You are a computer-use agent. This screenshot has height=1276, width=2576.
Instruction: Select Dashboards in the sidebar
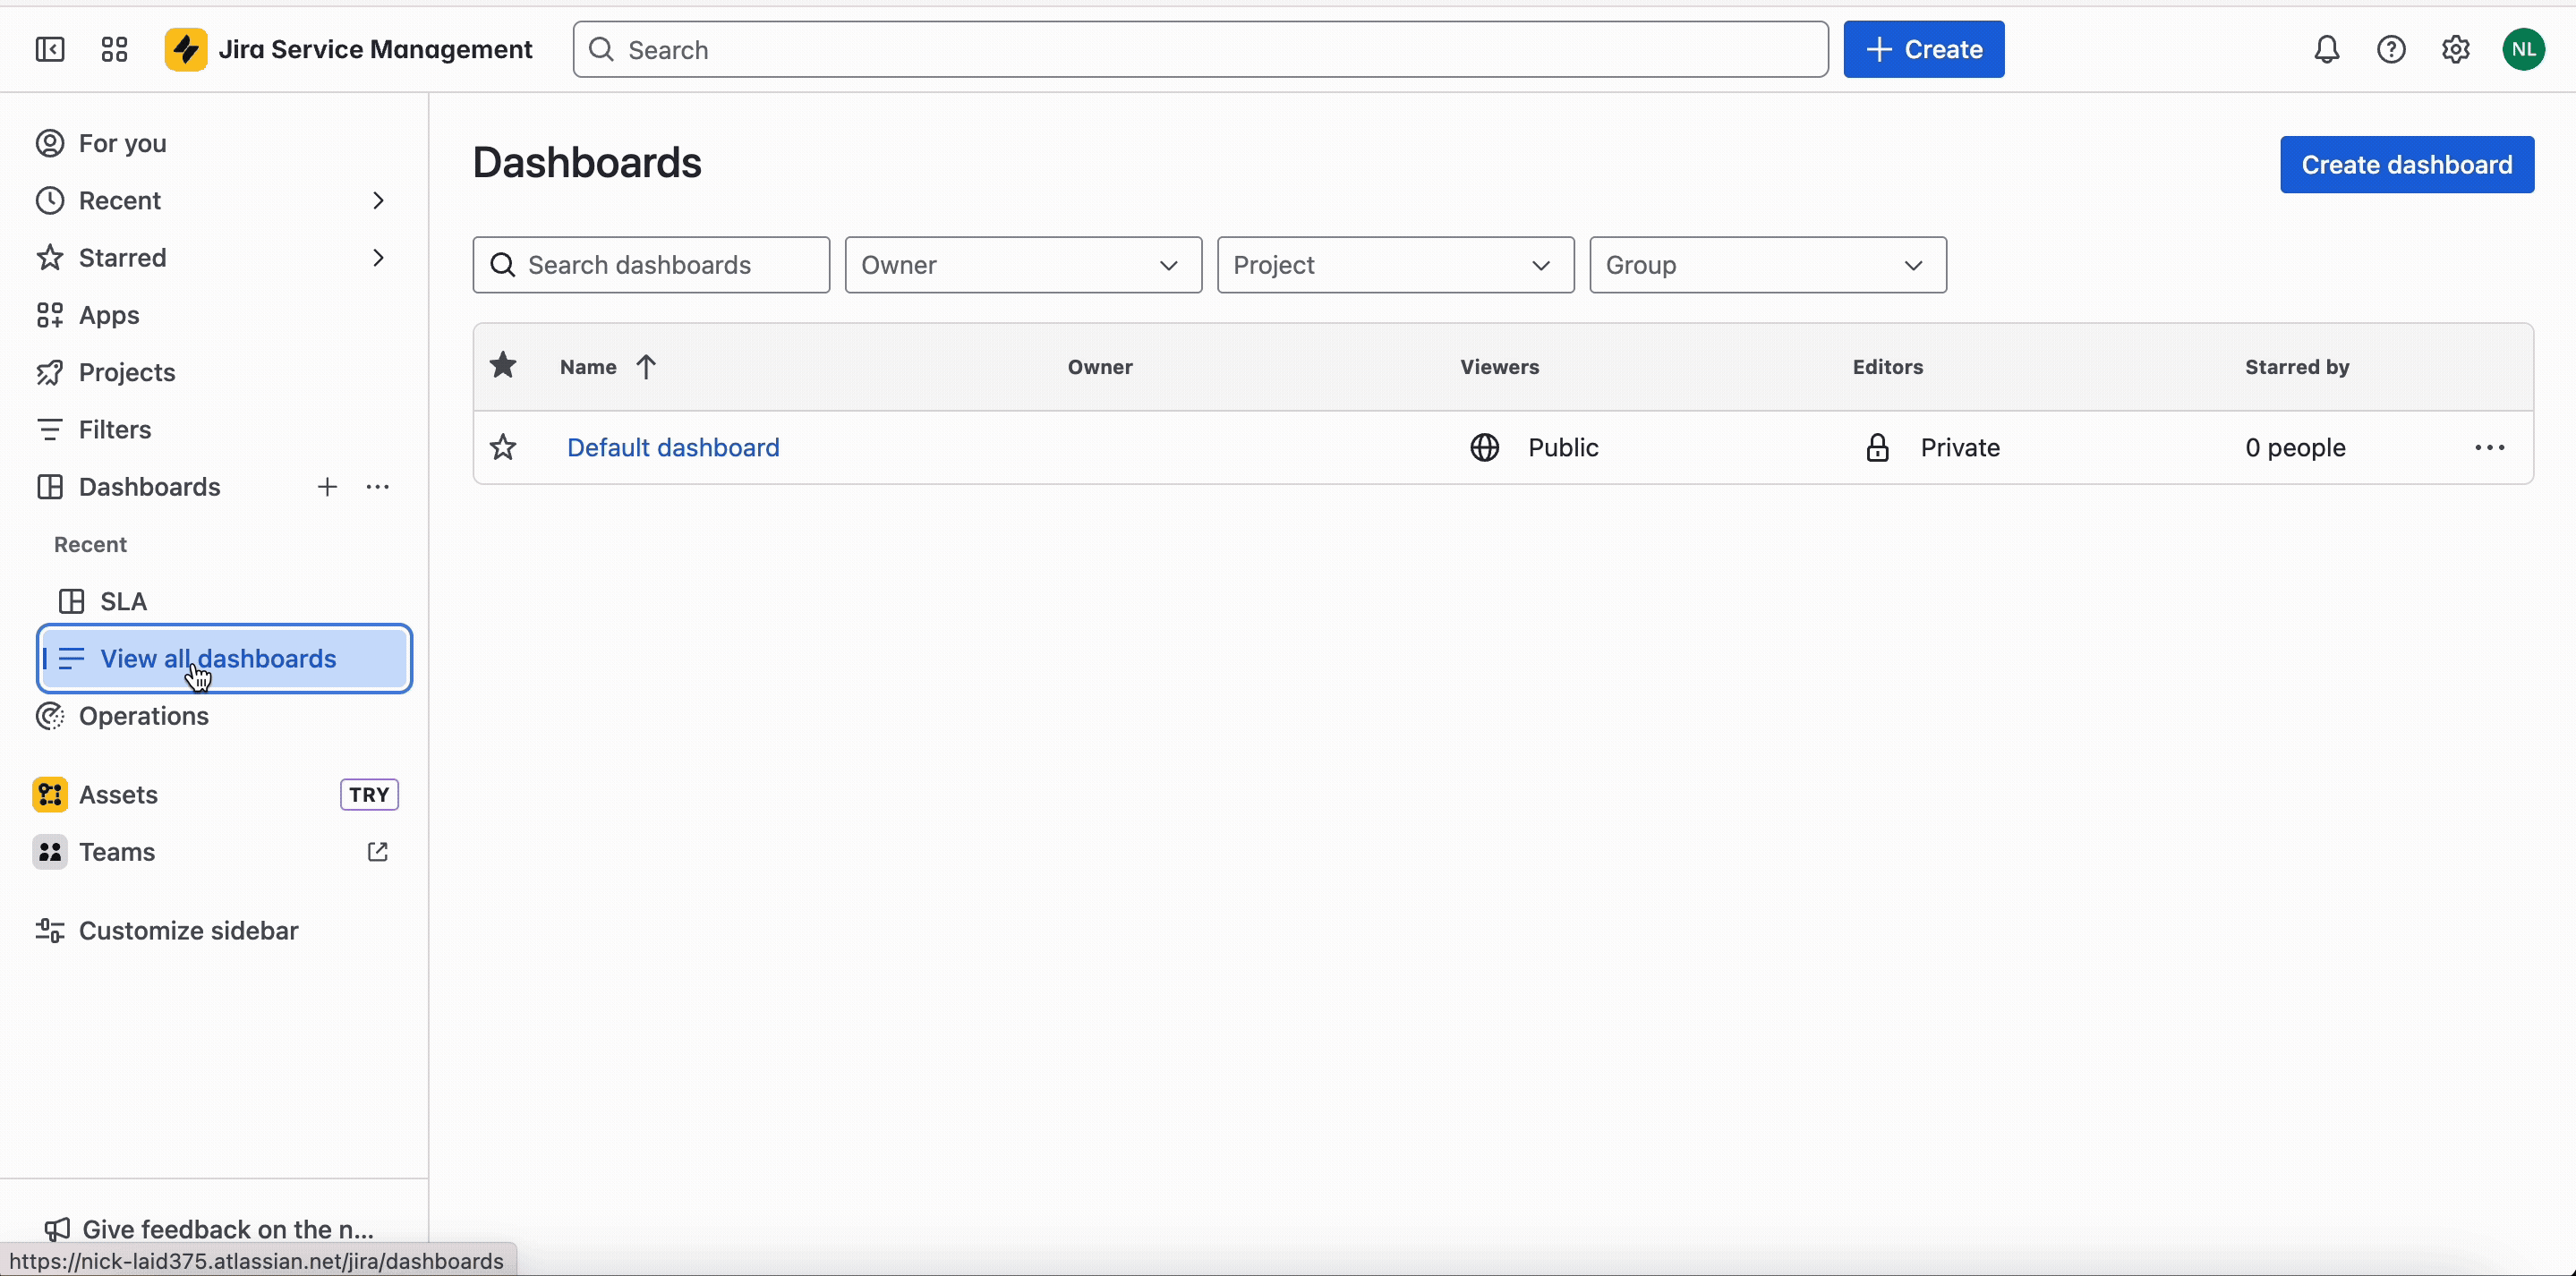click(x=150, y=487)
